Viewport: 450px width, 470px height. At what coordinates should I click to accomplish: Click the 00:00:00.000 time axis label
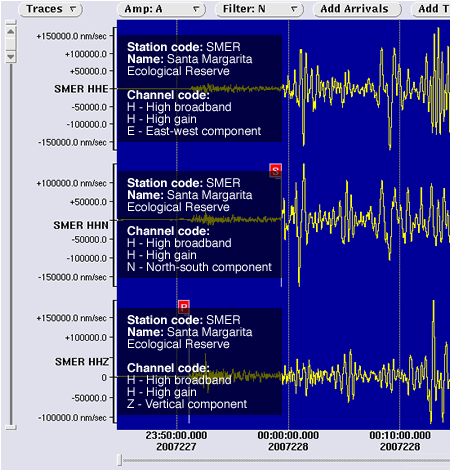pos(288,441)
